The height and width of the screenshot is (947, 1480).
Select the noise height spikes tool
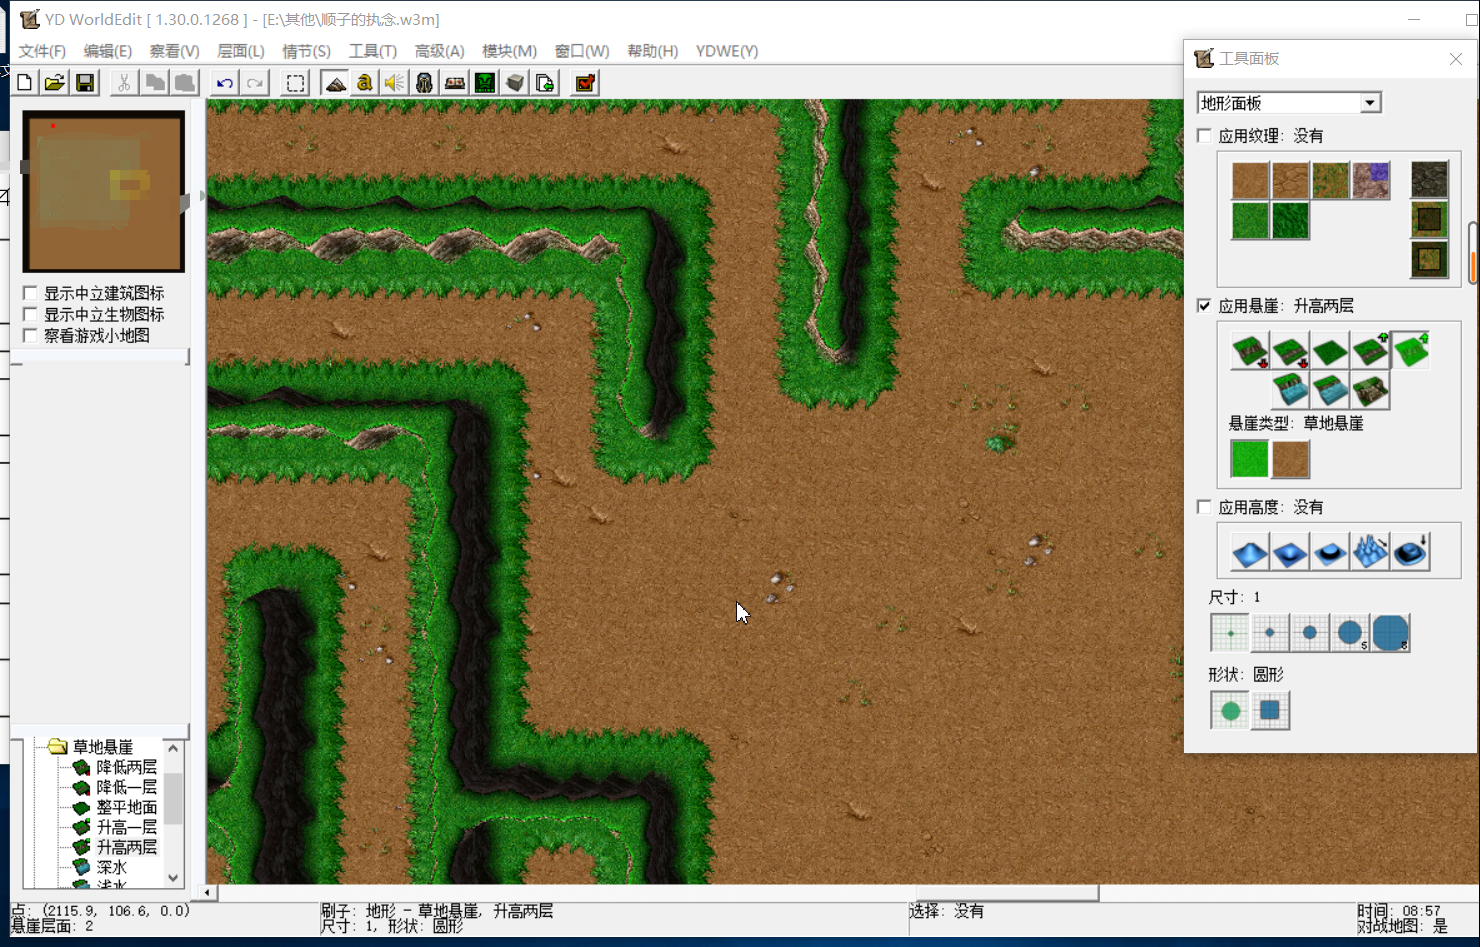pos(1370,552)
